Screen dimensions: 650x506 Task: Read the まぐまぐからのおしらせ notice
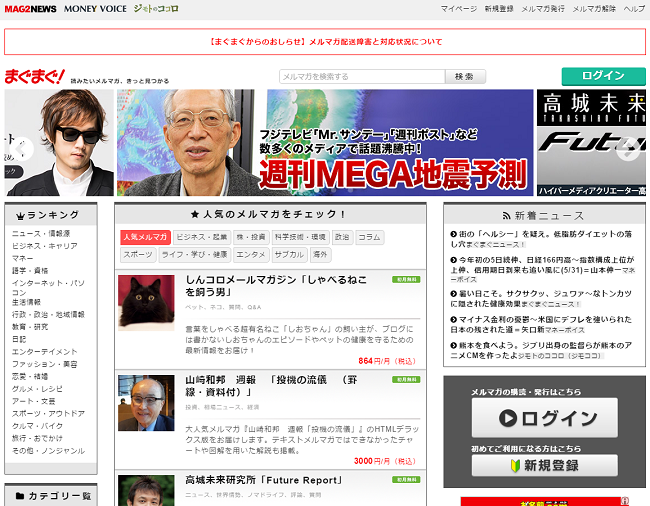tap(325, 42)
